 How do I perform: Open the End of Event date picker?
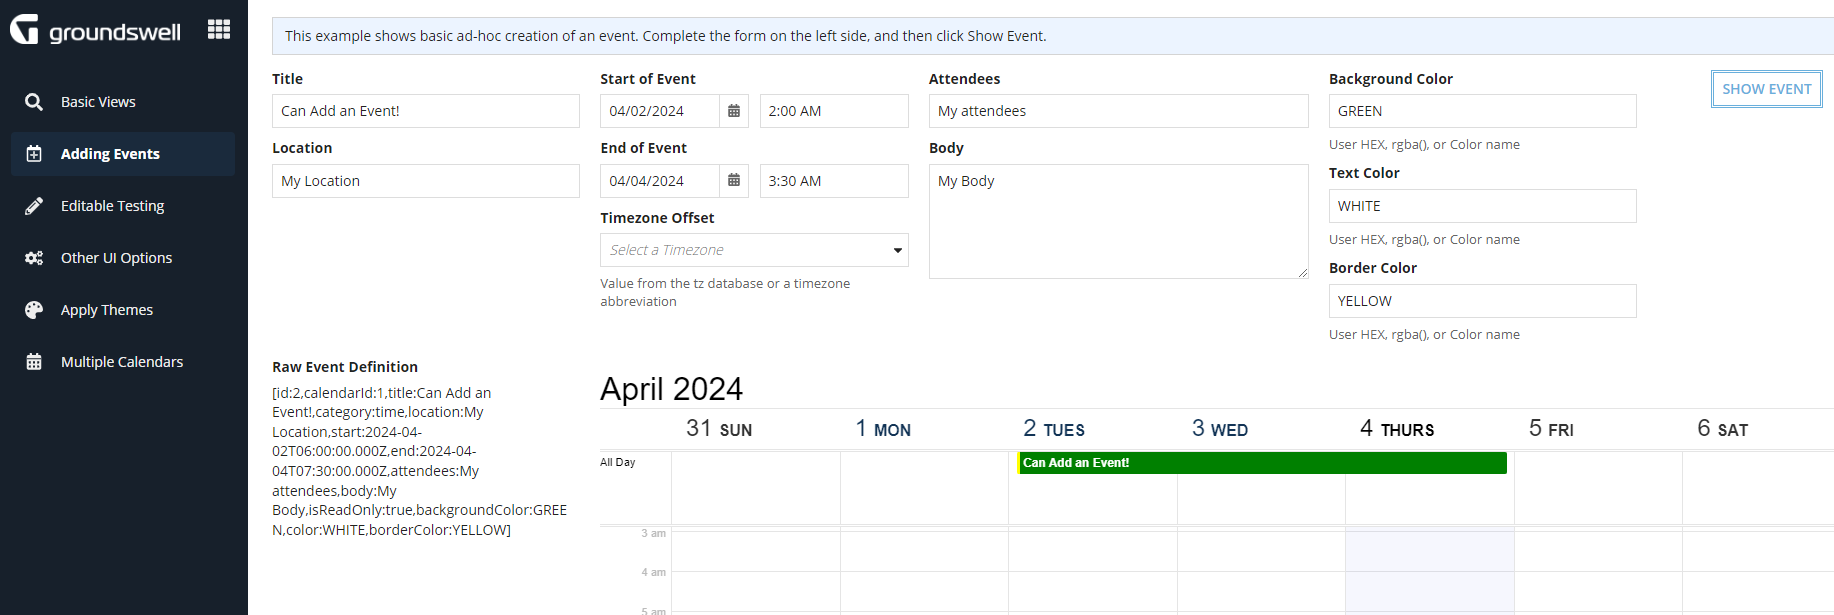734,181
